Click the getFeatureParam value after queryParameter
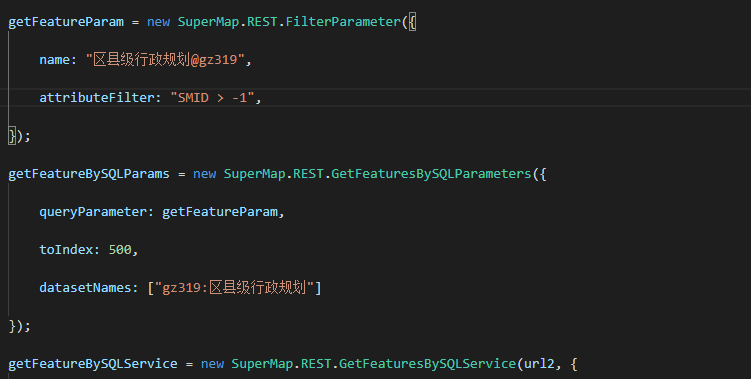The image size is (751, 379). click(x=220, y=212)
